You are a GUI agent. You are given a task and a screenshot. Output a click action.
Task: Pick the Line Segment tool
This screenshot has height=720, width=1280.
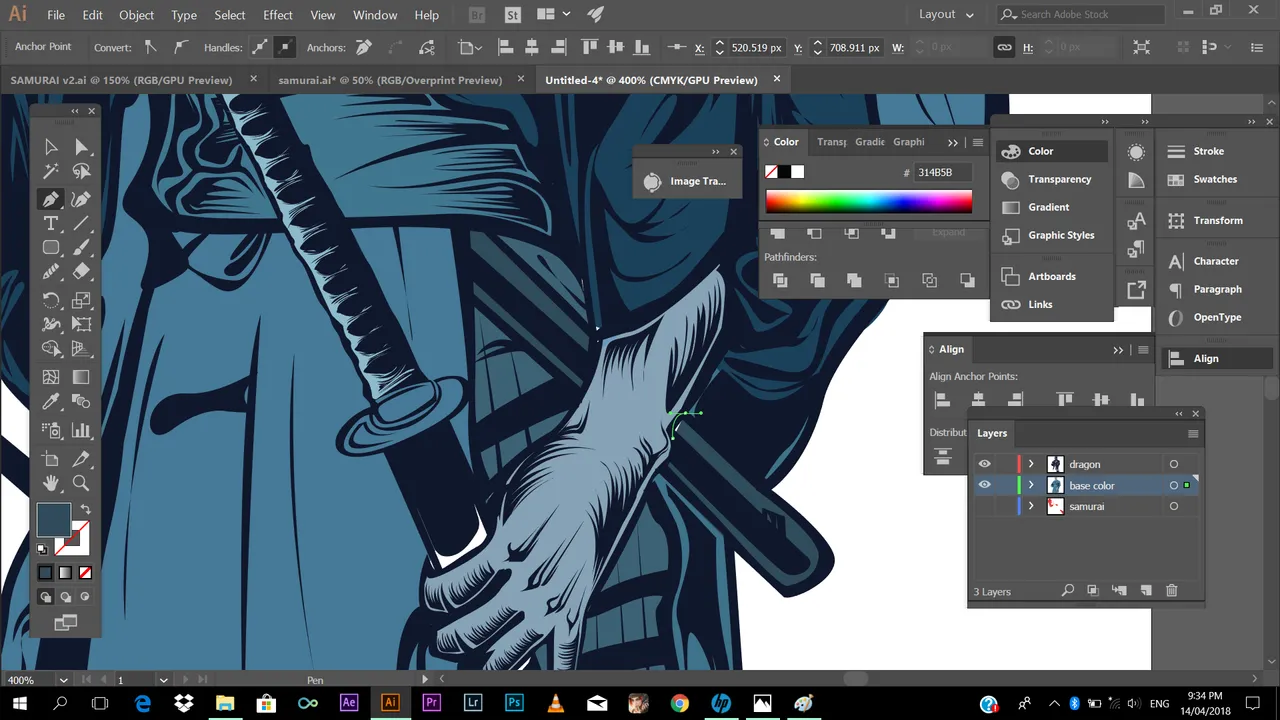(82, 224)
